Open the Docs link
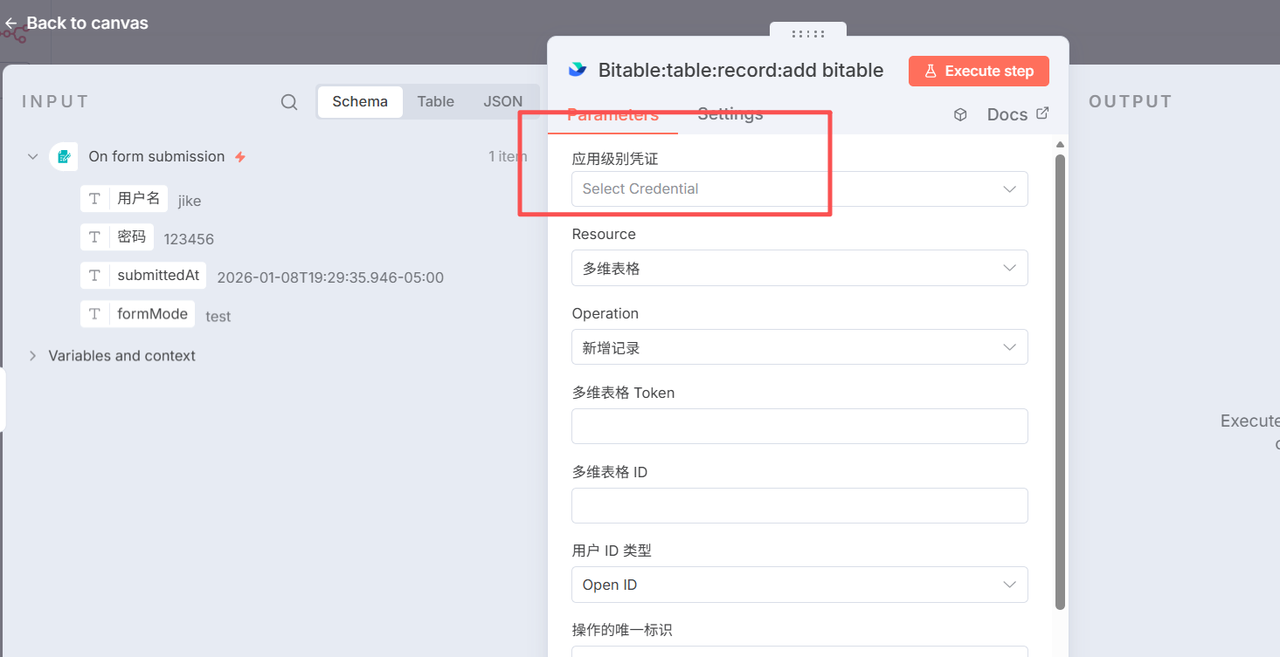1280x657 pixels. (1018, 114)
